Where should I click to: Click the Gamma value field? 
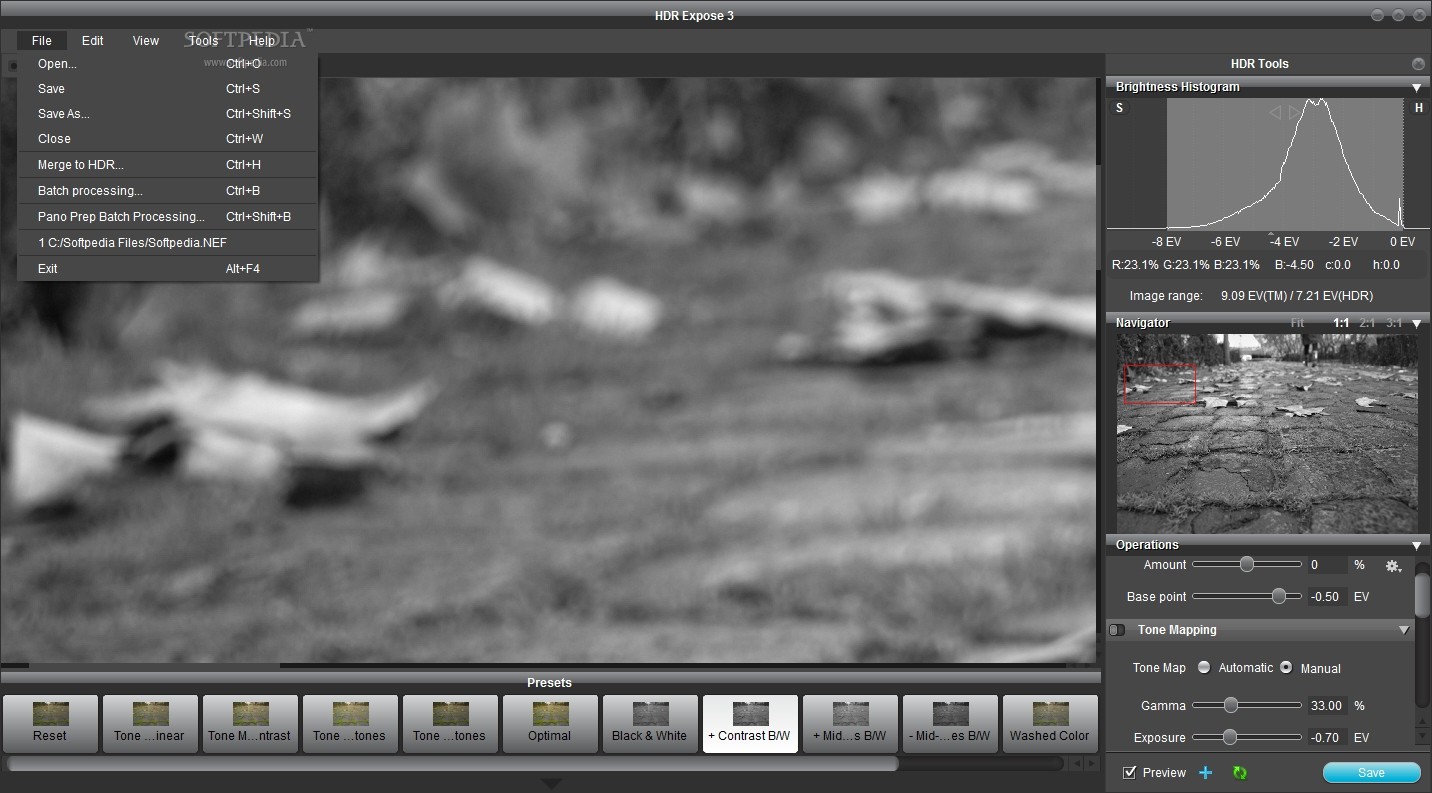tap(1327, 706)
